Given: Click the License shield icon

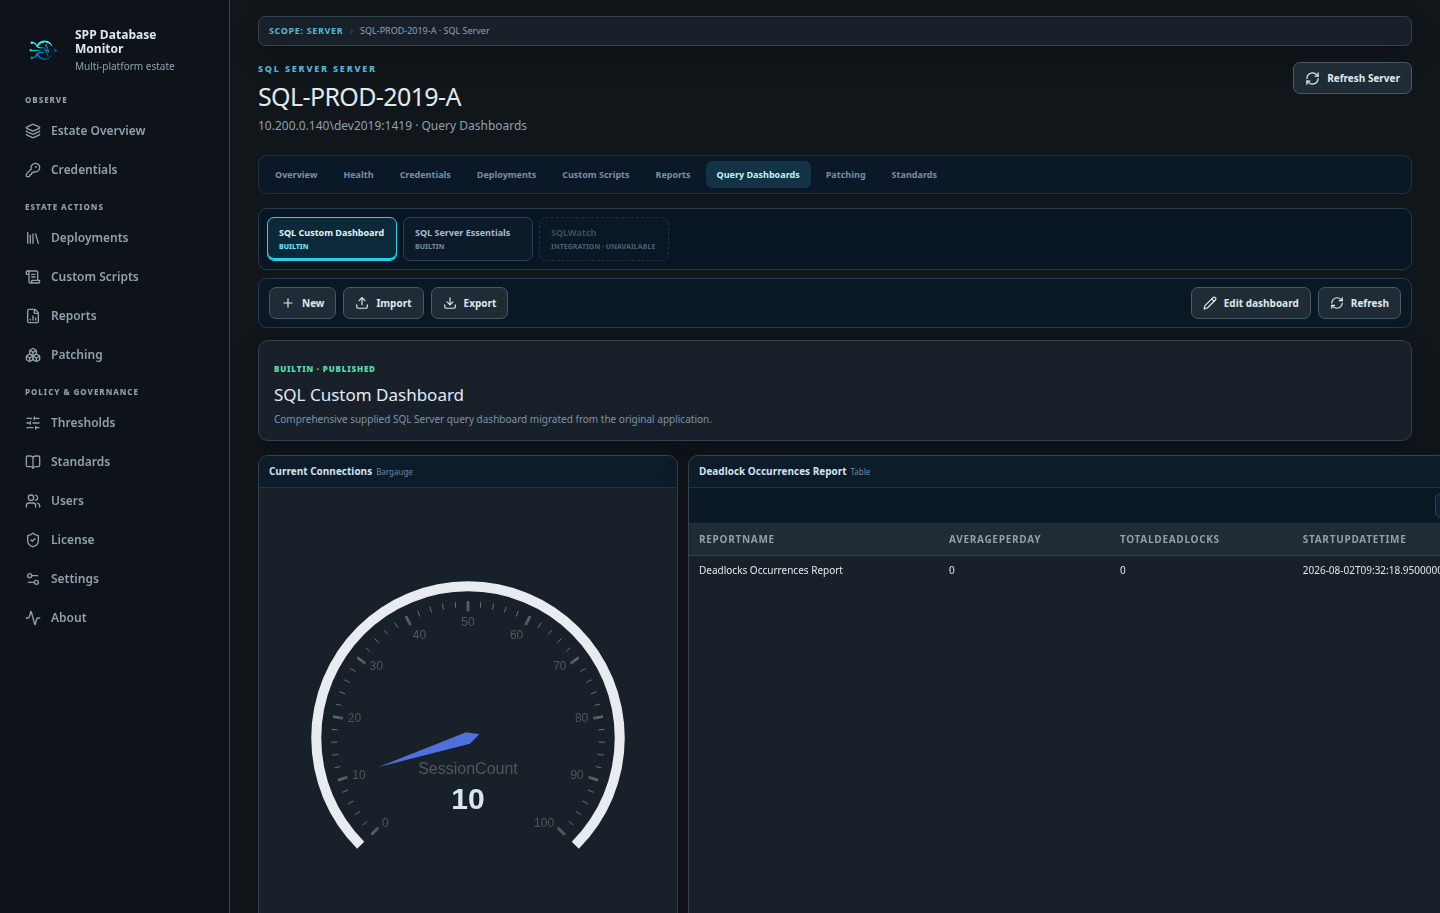Looking at the screenshot, I should [x=33, y=540].
